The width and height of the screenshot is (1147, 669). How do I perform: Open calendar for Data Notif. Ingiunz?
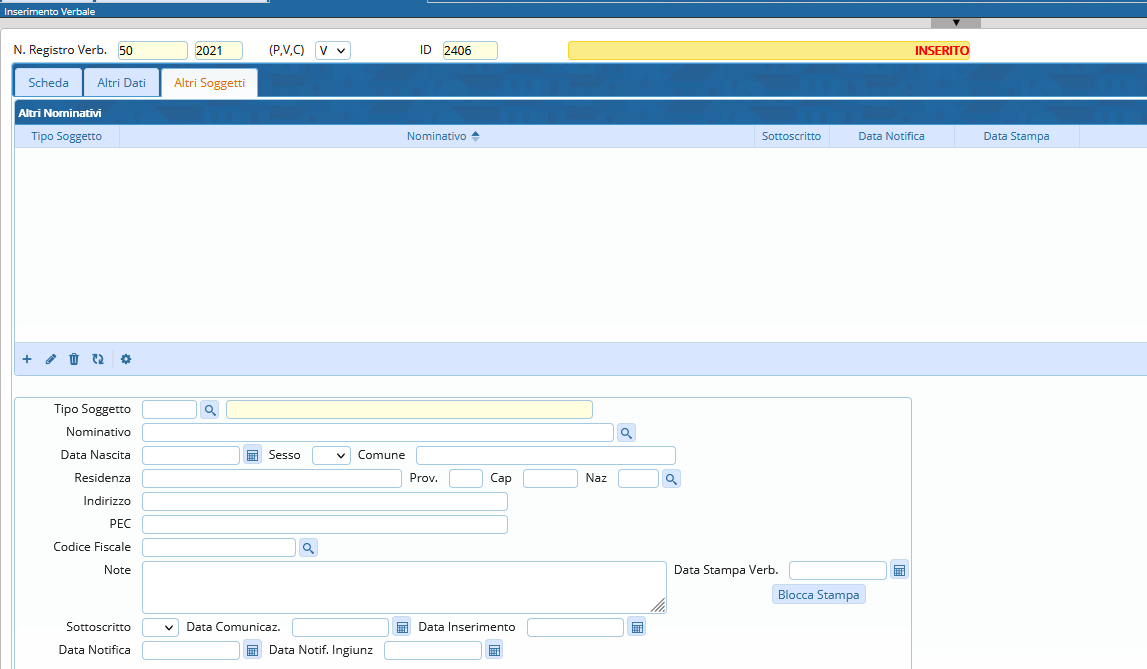click(493, 650)
